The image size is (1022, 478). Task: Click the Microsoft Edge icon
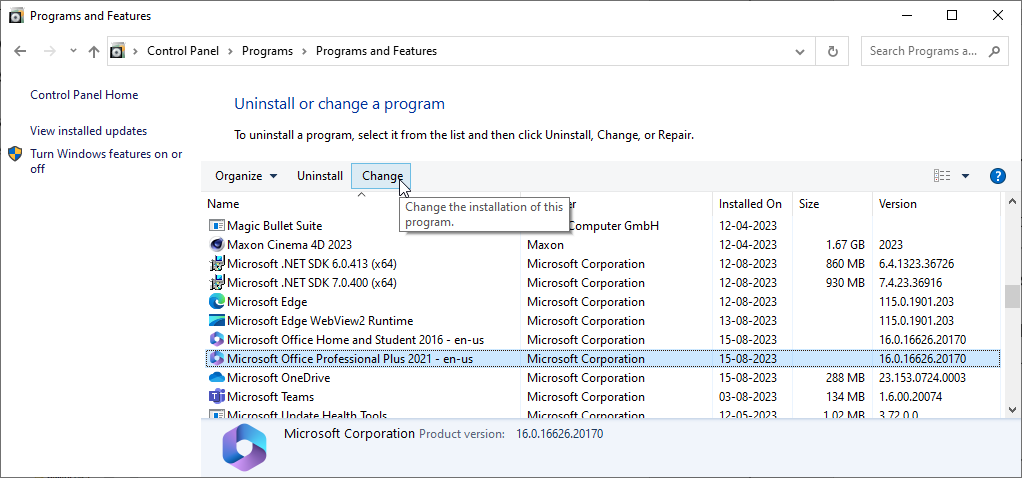[x=216, y=302]
